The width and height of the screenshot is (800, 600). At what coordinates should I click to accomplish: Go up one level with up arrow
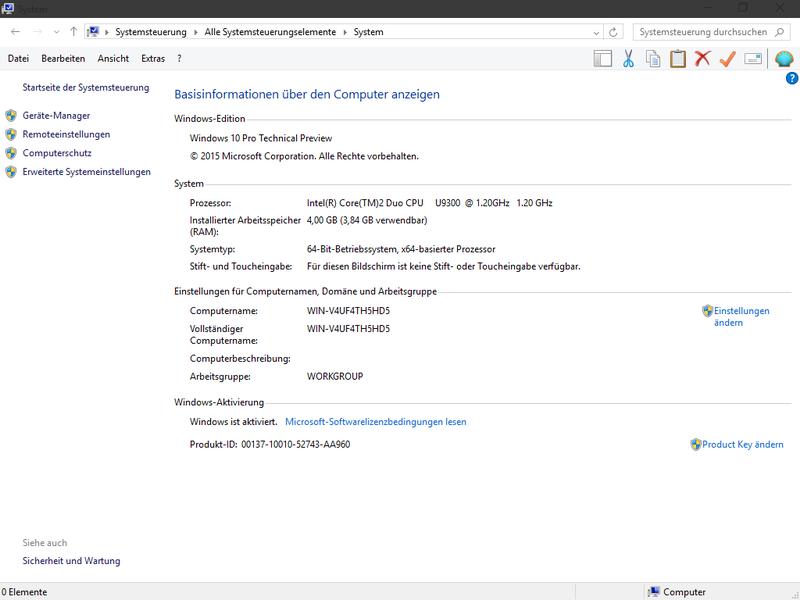(73, 32)
